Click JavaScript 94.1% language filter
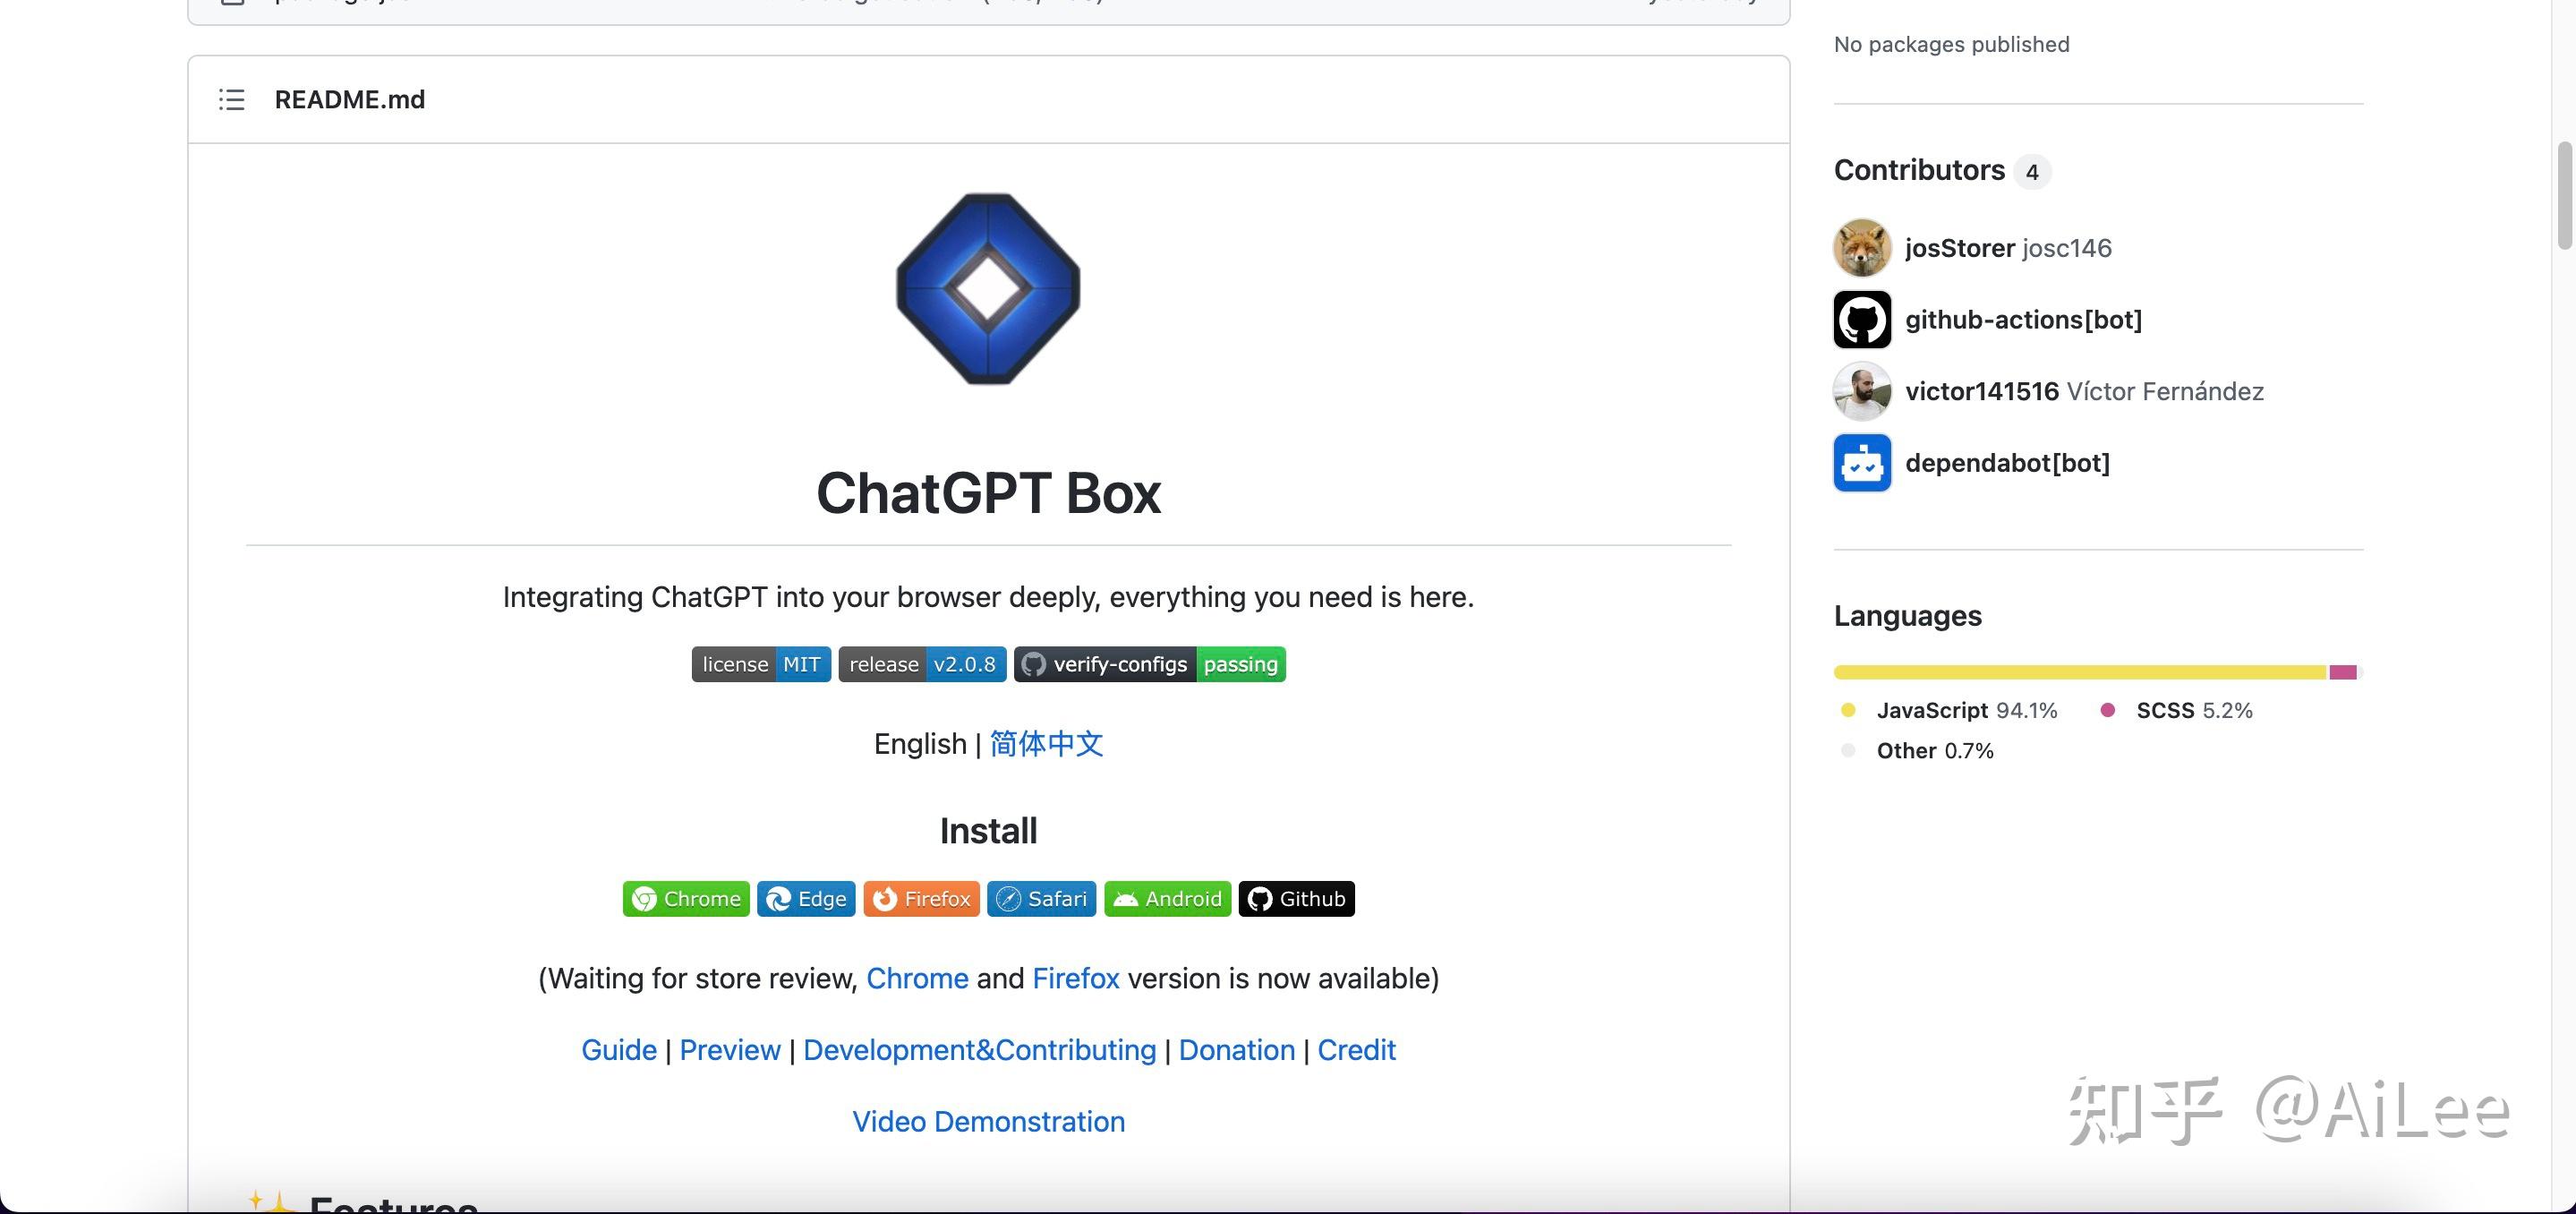2576x1214 pixels. [x=1965, y=710]
